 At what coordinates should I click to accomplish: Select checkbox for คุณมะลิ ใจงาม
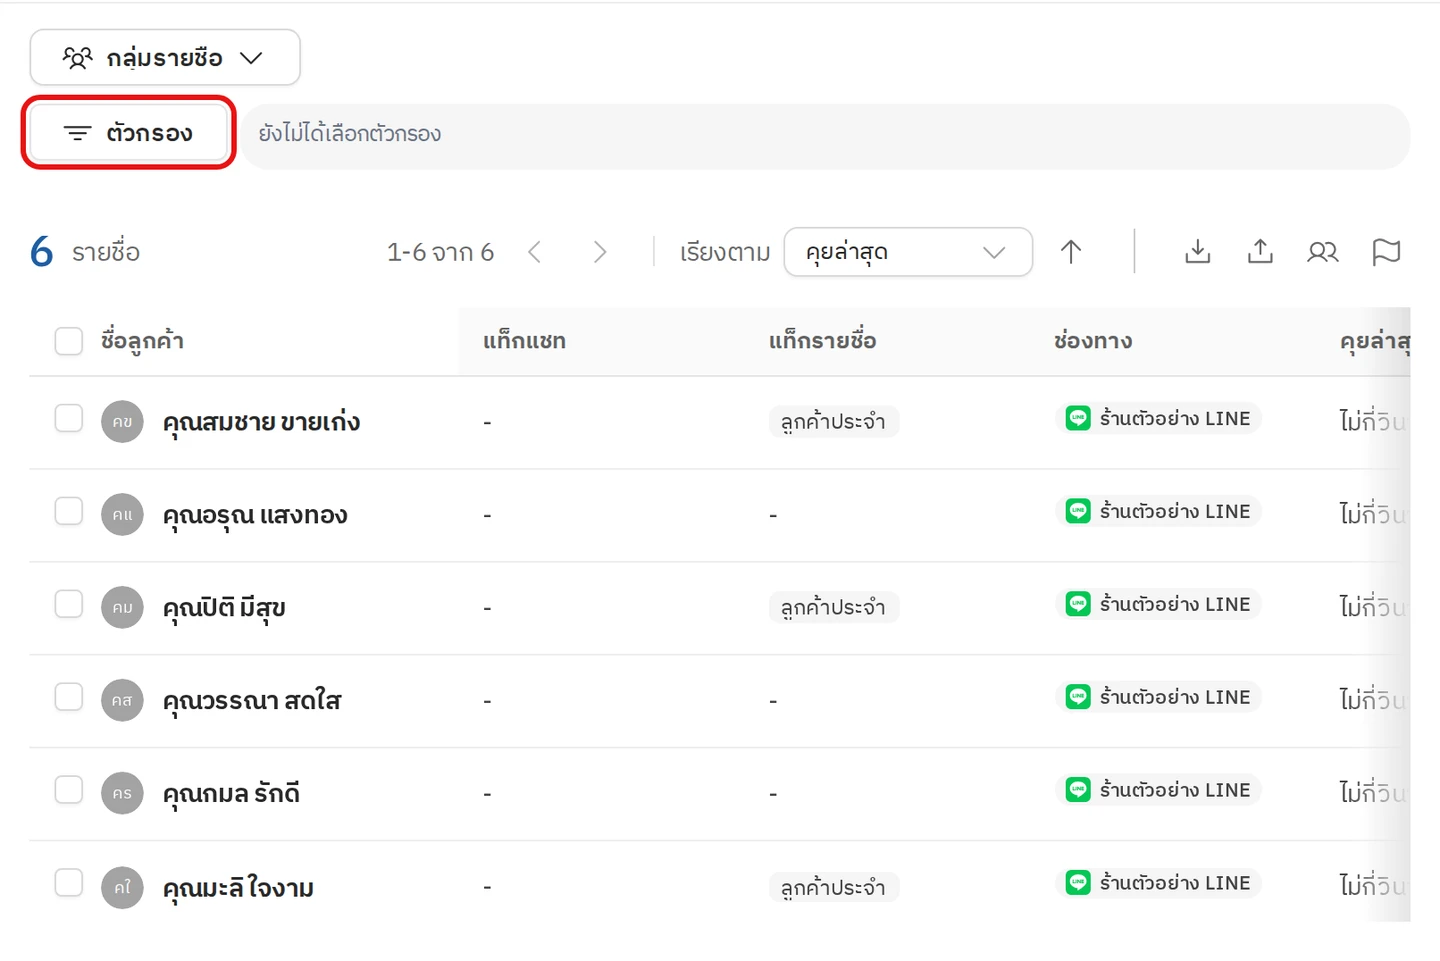69,883
